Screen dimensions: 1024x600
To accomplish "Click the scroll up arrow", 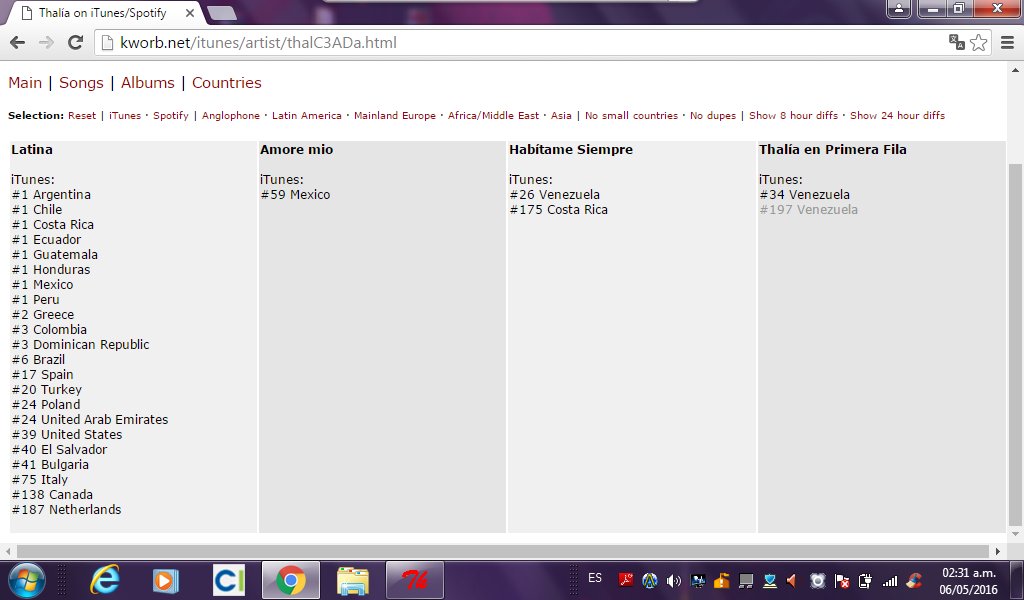I will pos(1015,70).
